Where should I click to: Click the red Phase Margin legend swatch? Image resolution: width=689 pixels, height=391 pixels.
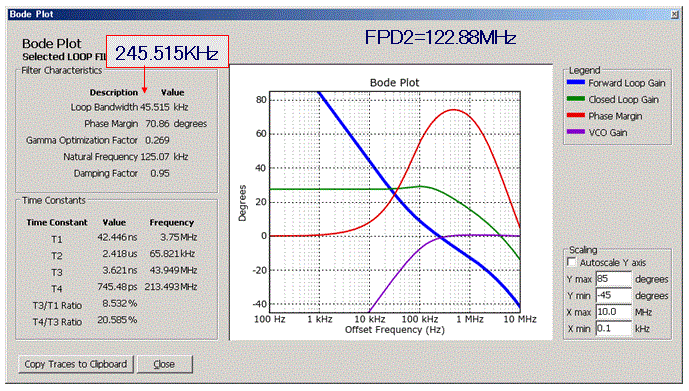point(576,115)
